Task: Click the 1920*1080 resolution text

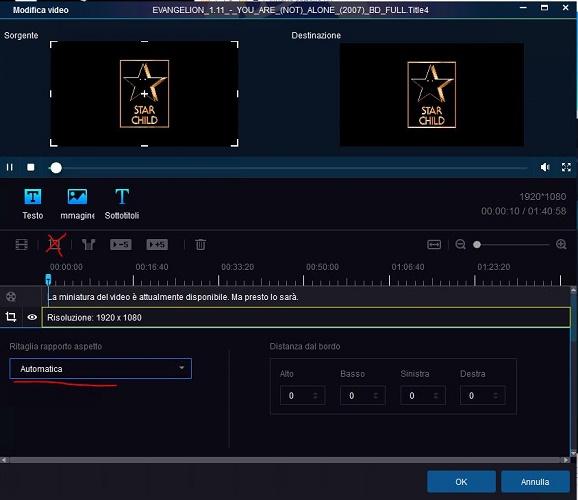Action: (x=543, y=197)
